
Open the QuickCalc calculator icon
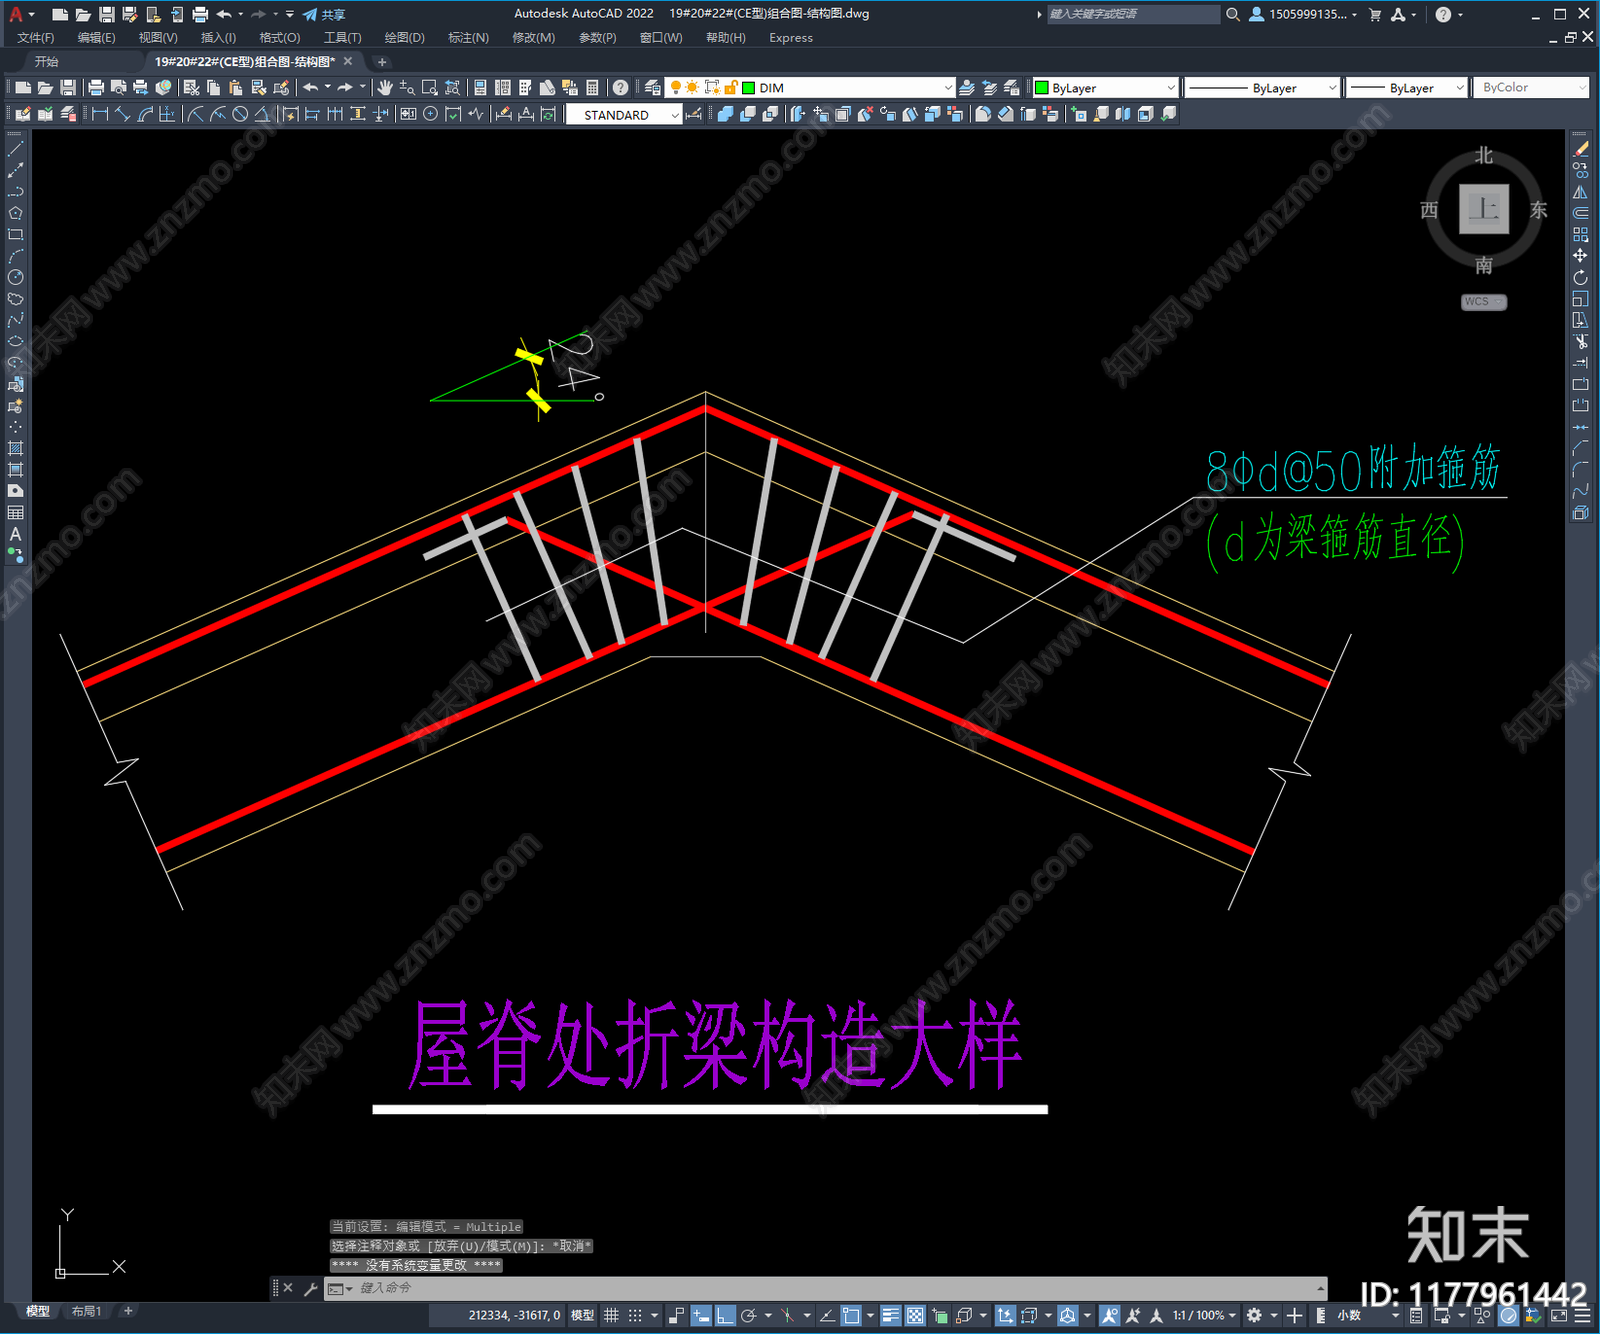click(592, 88)
